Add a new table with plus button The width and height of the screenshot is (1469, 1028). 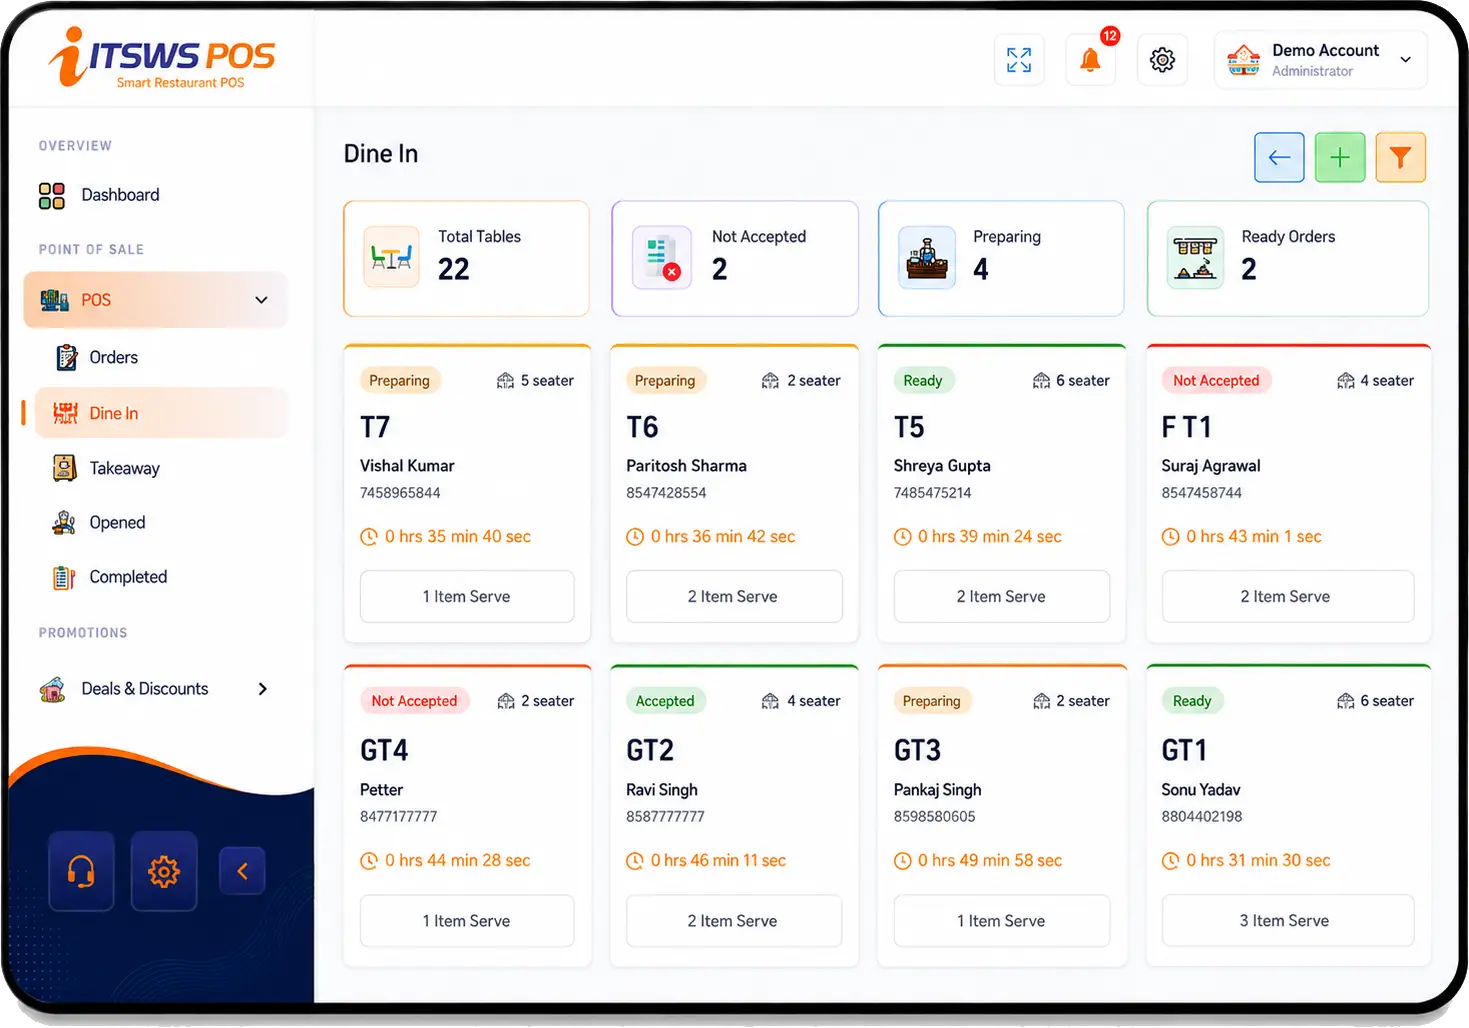[1340, 157]
